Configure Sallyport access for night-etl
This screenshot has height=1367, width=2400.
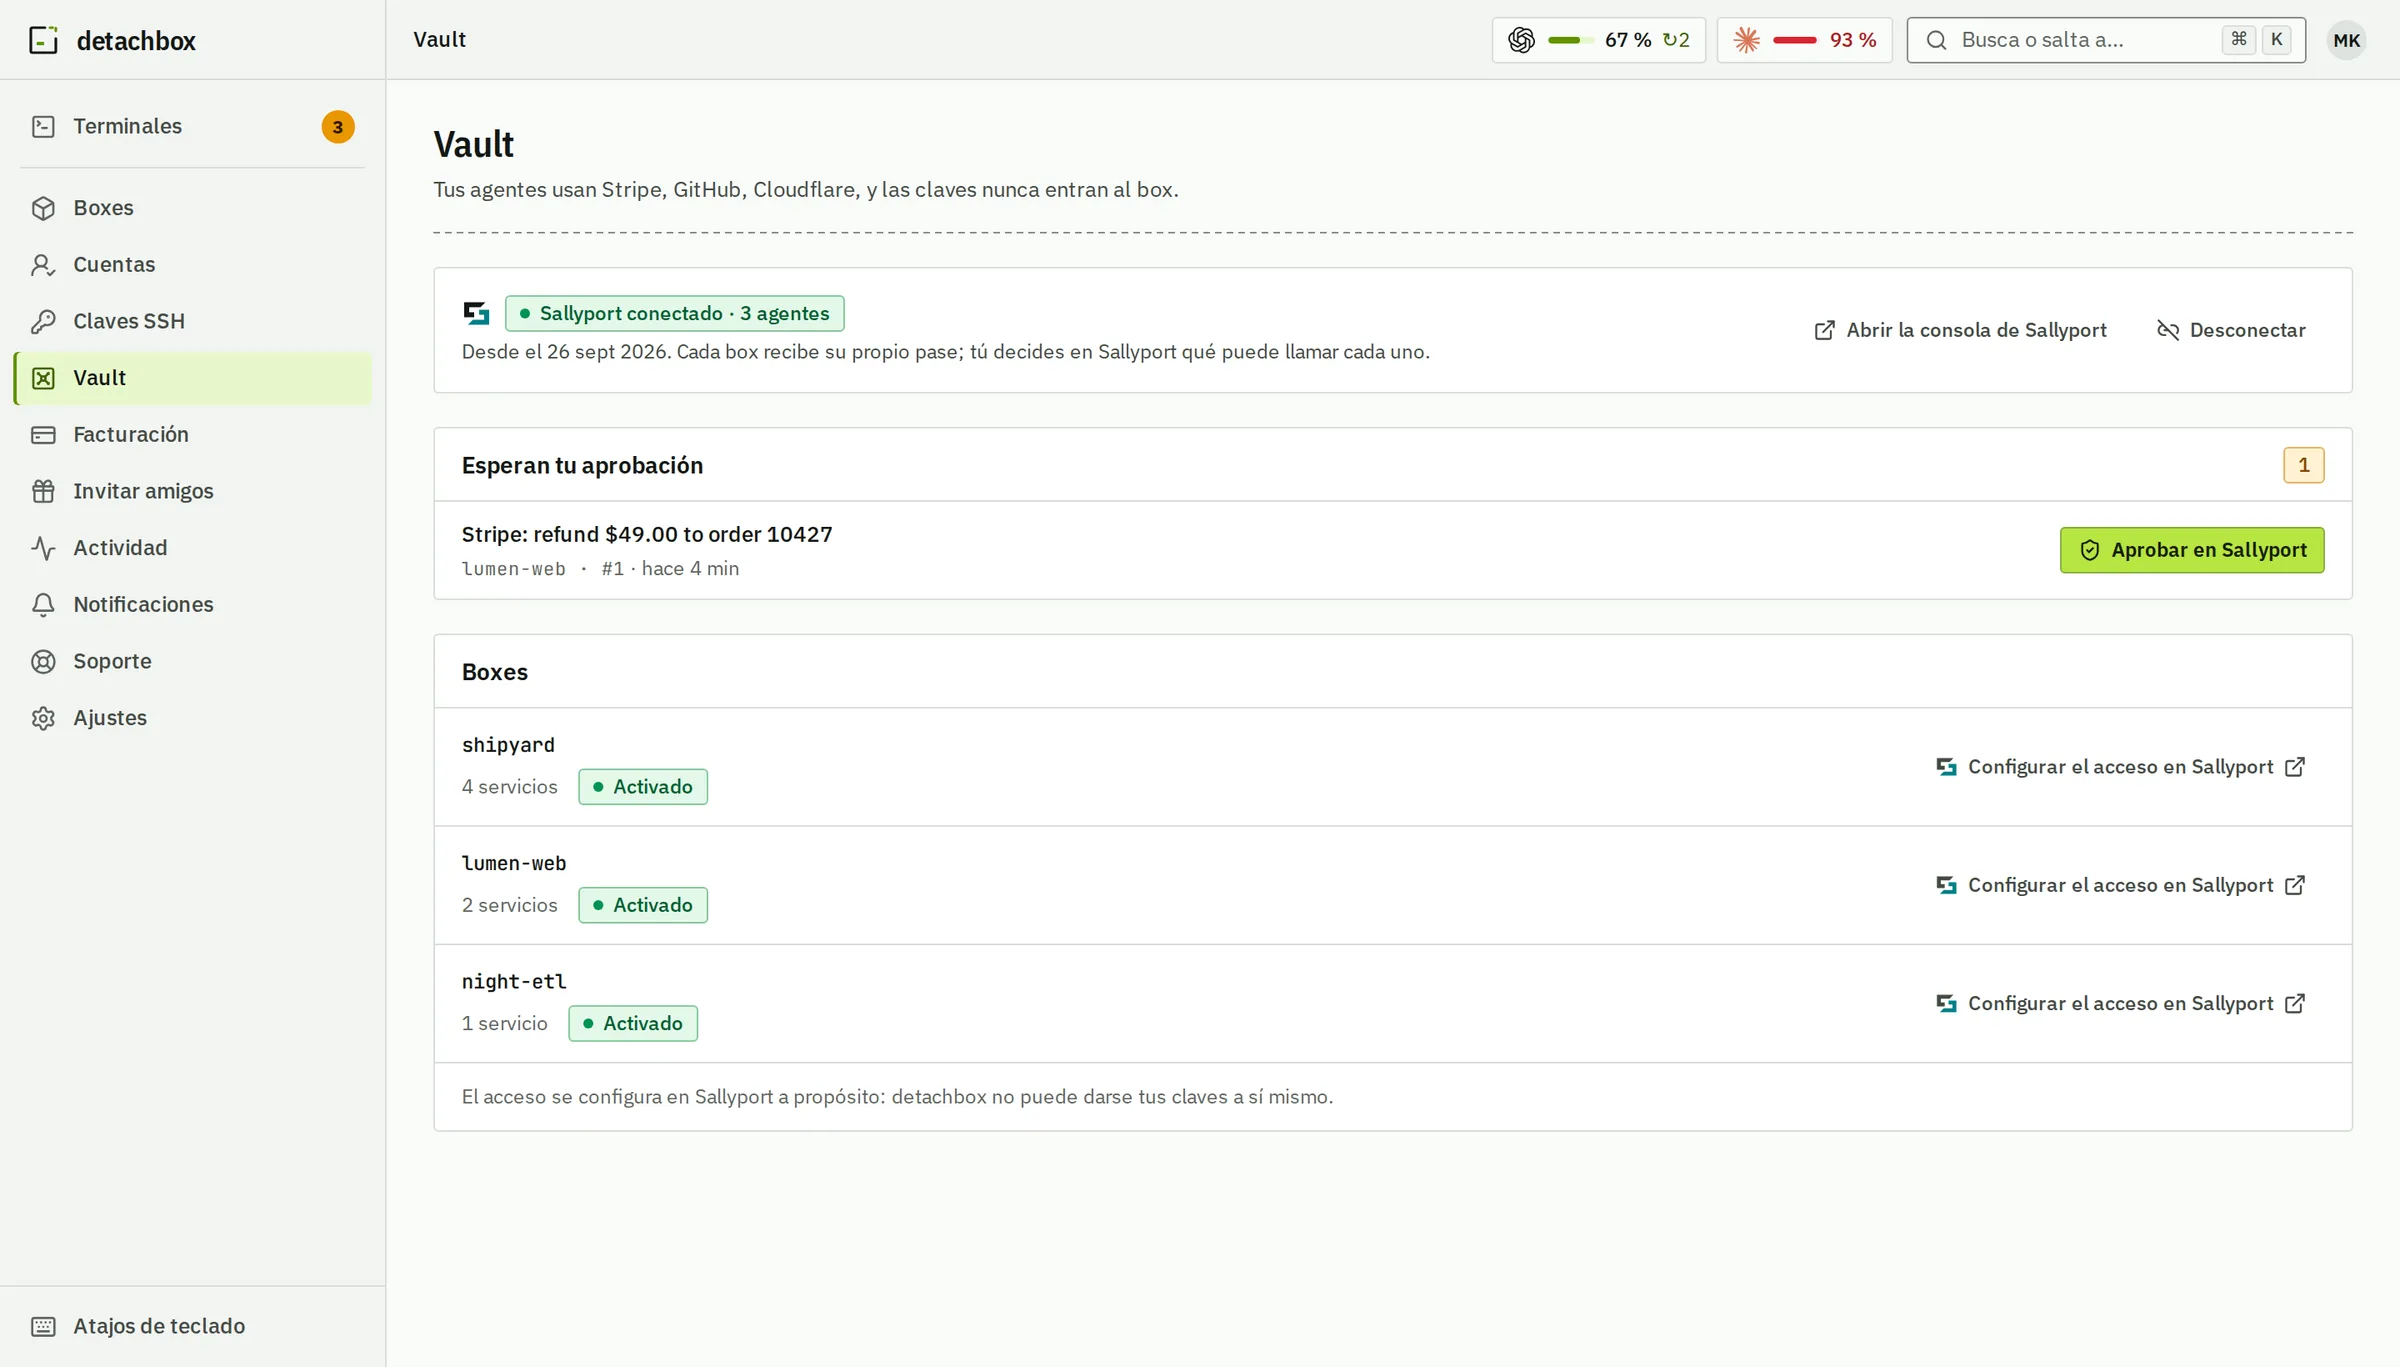[2120, 1003]
